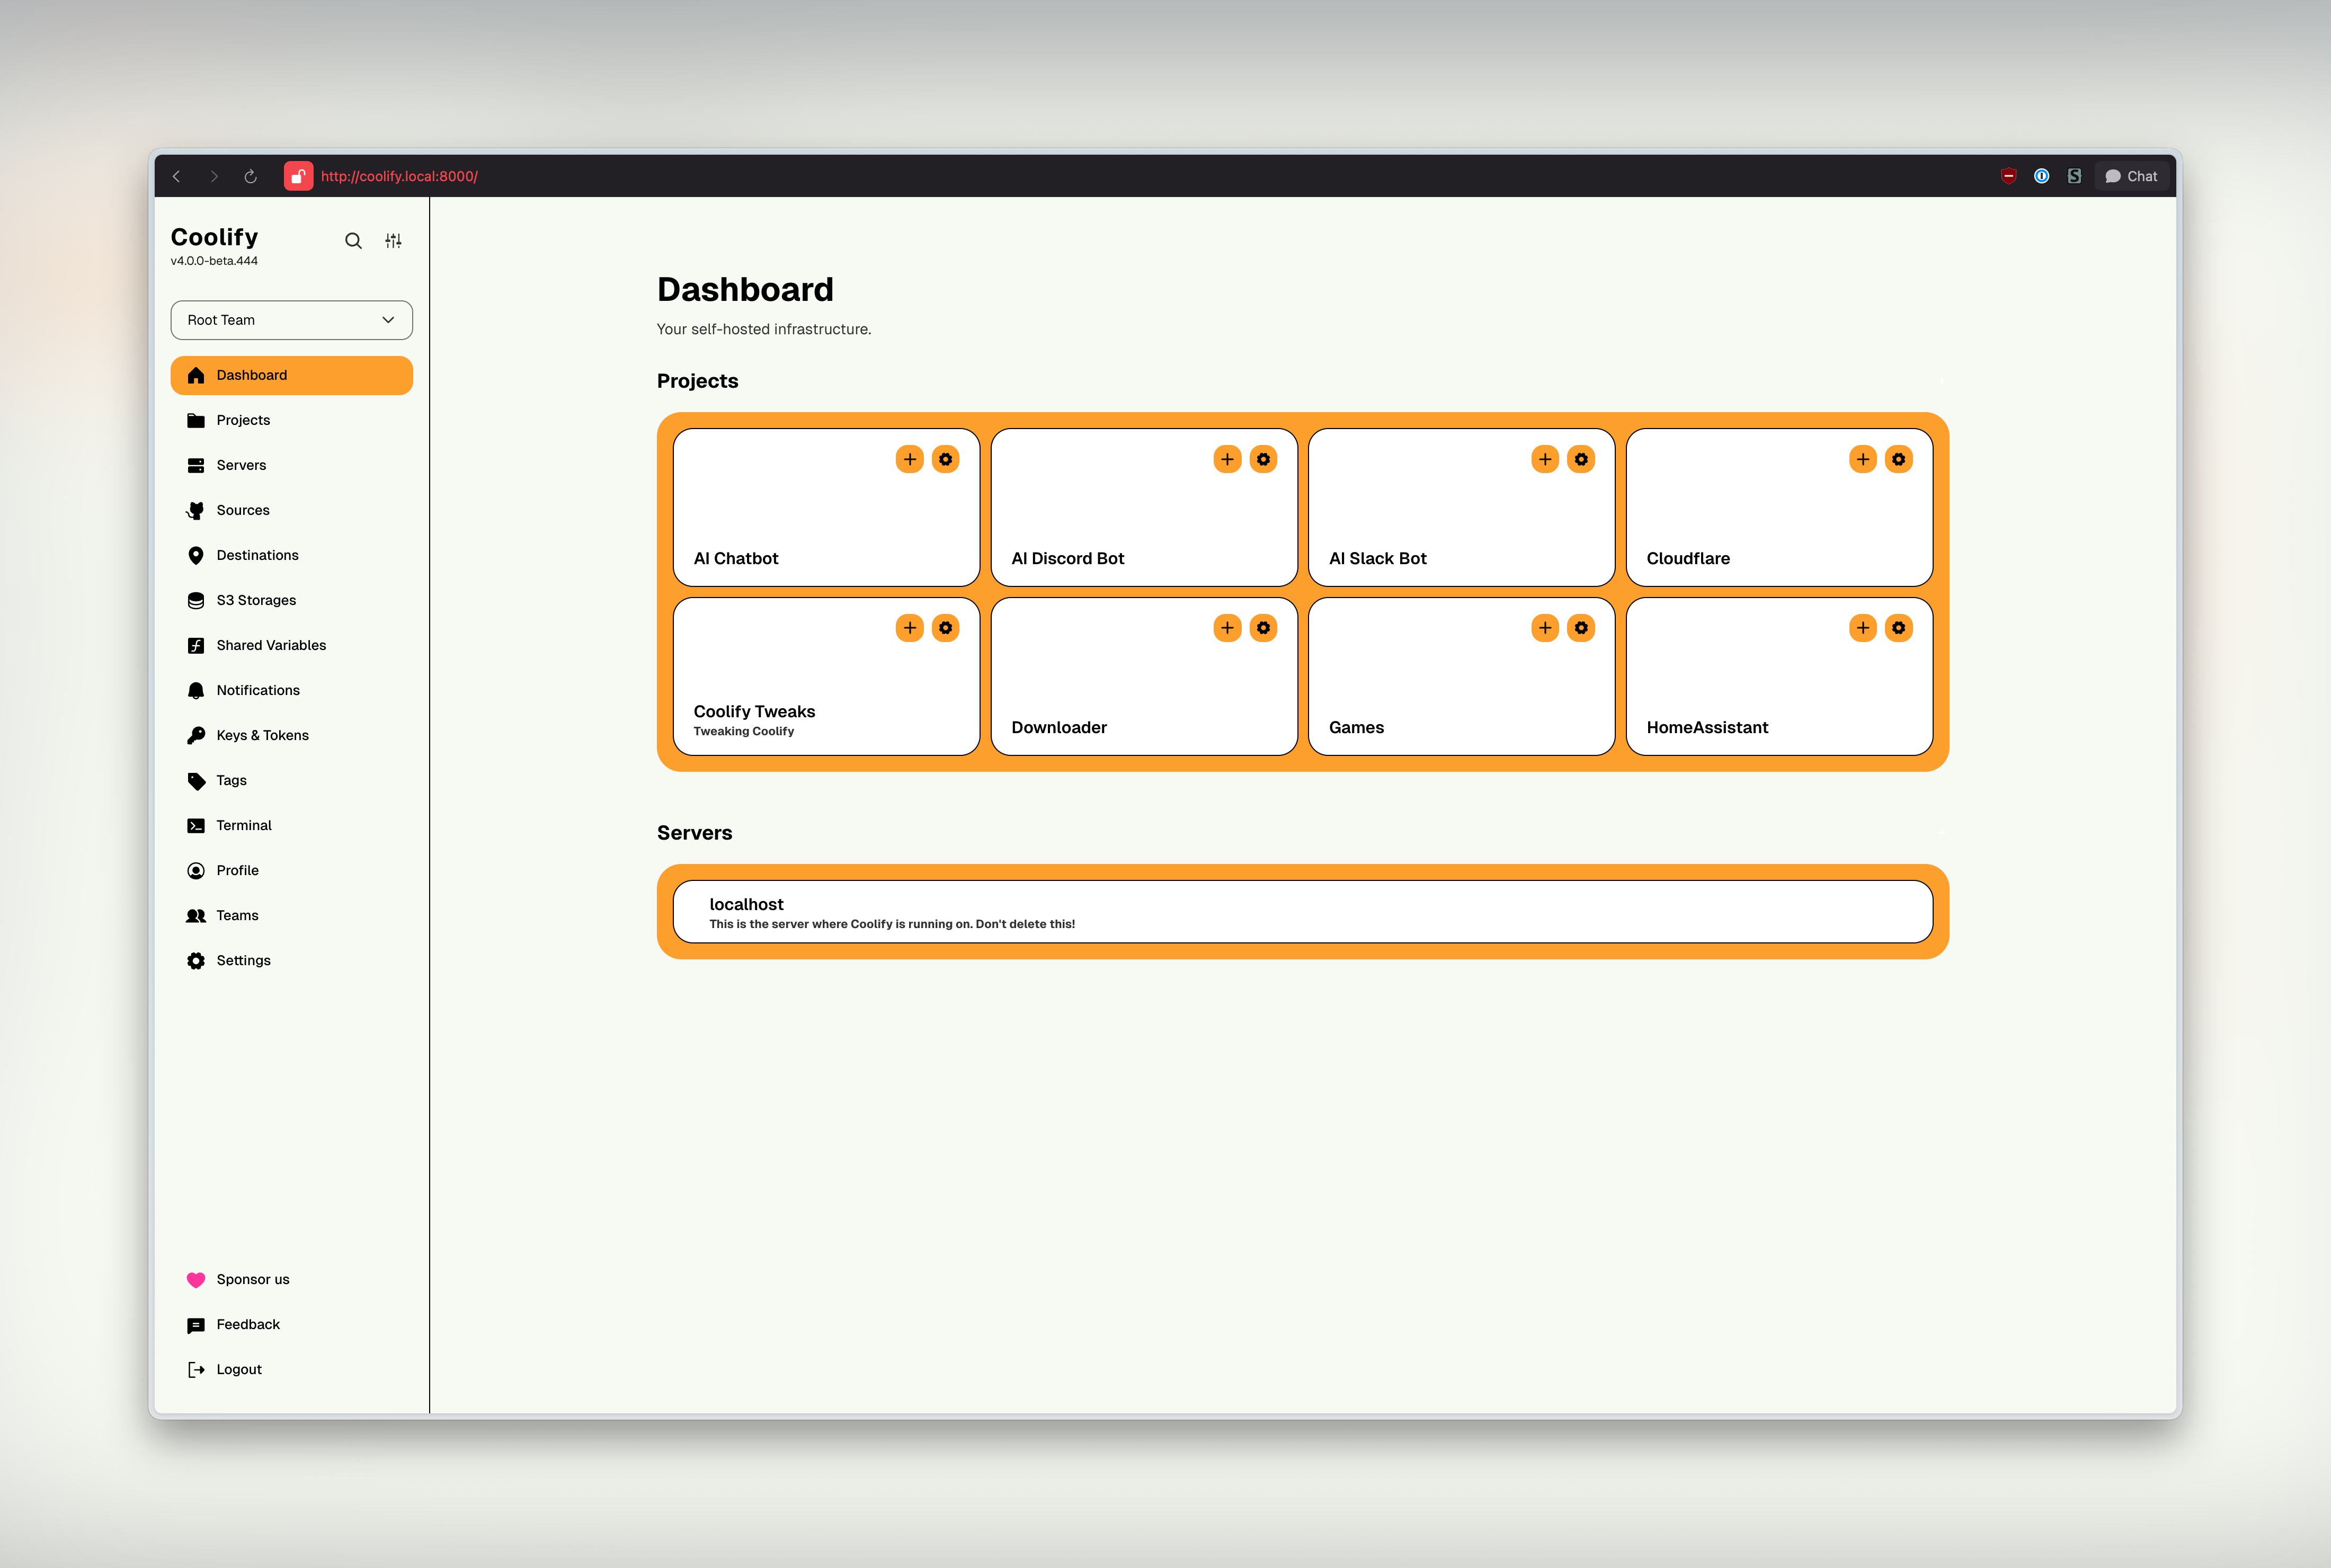Viewport: 2331px width, 1568px height.
Task: Open the localhost server card
Action: [x=1302, y=912]
